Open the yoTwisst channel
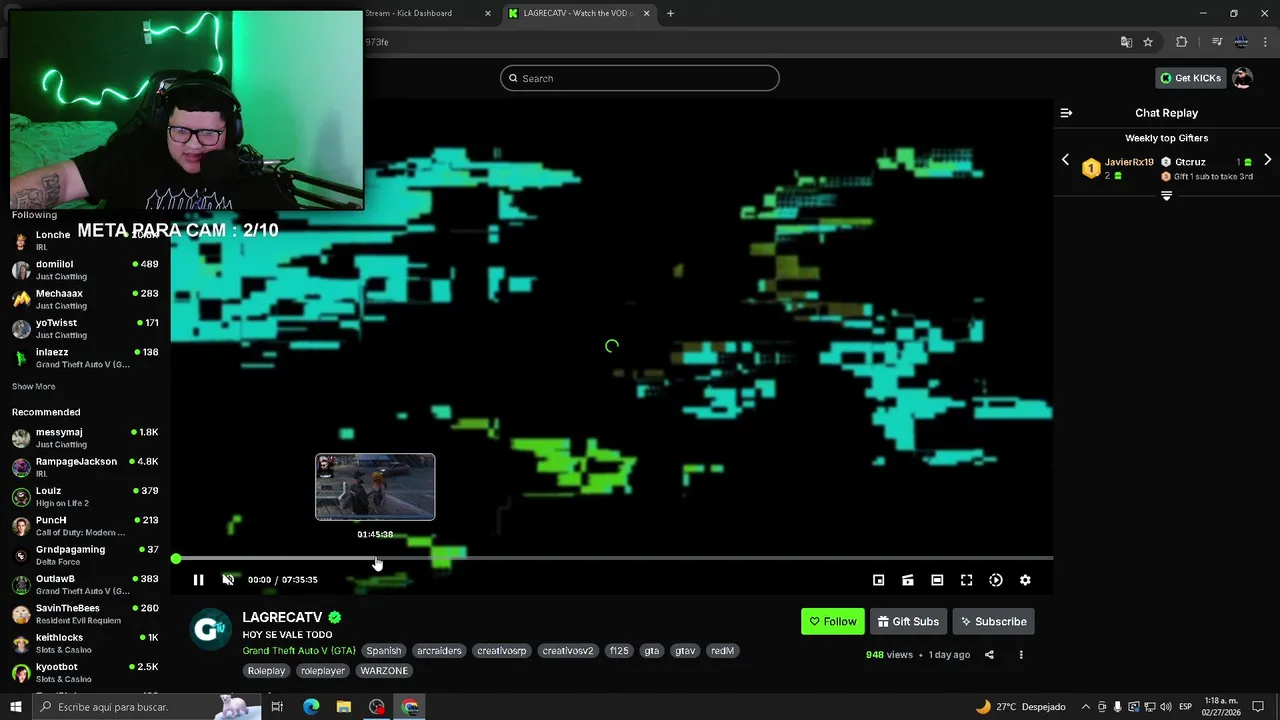Image resolution: width=1280 pixels, height=720 pixels. [x=85, y=328]
